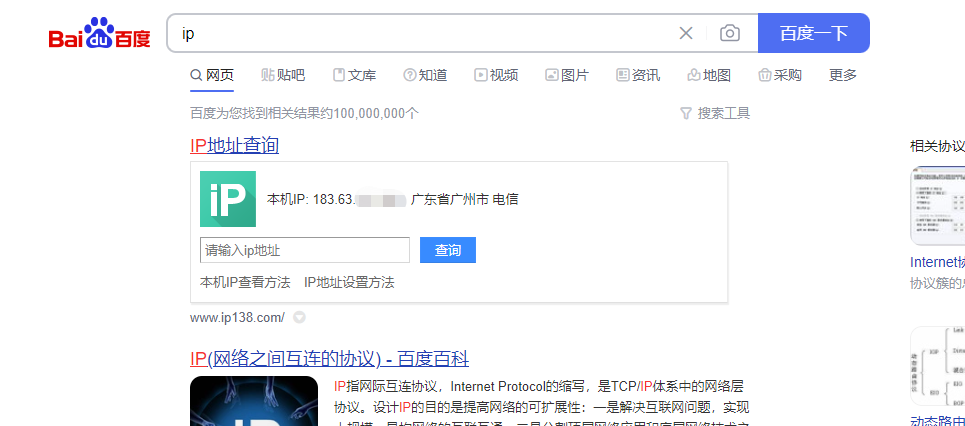Open the Internet protocol card thumbnail in sidebar

click(937, 206)
